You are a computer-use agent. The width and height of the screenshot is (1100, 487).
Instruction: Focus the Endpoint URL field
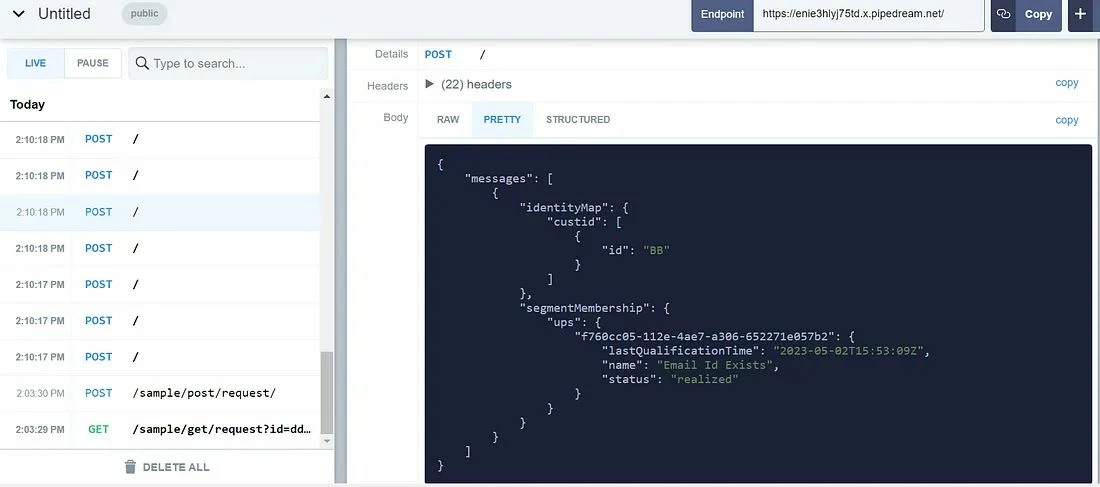pyautogui.click(x=868, y=15)
